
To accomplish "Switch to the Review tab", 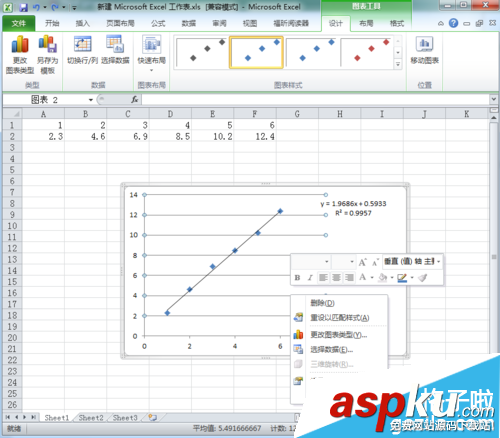I will pos(219,23).
